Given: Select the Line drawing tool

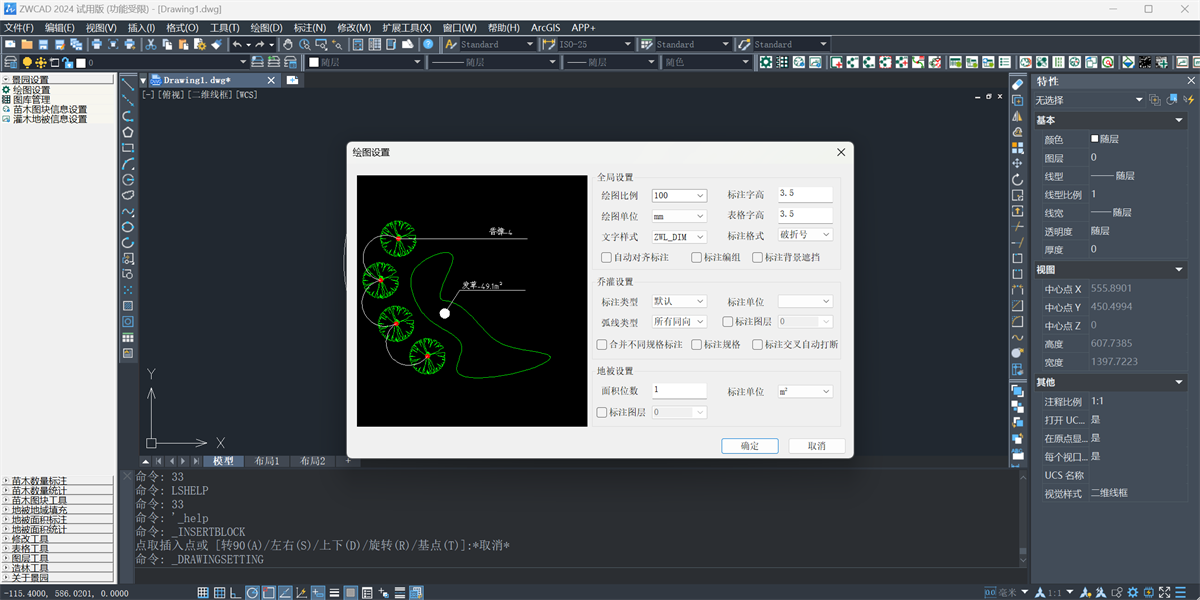Looking at the screenshot, I should click(x=128, y=85).
